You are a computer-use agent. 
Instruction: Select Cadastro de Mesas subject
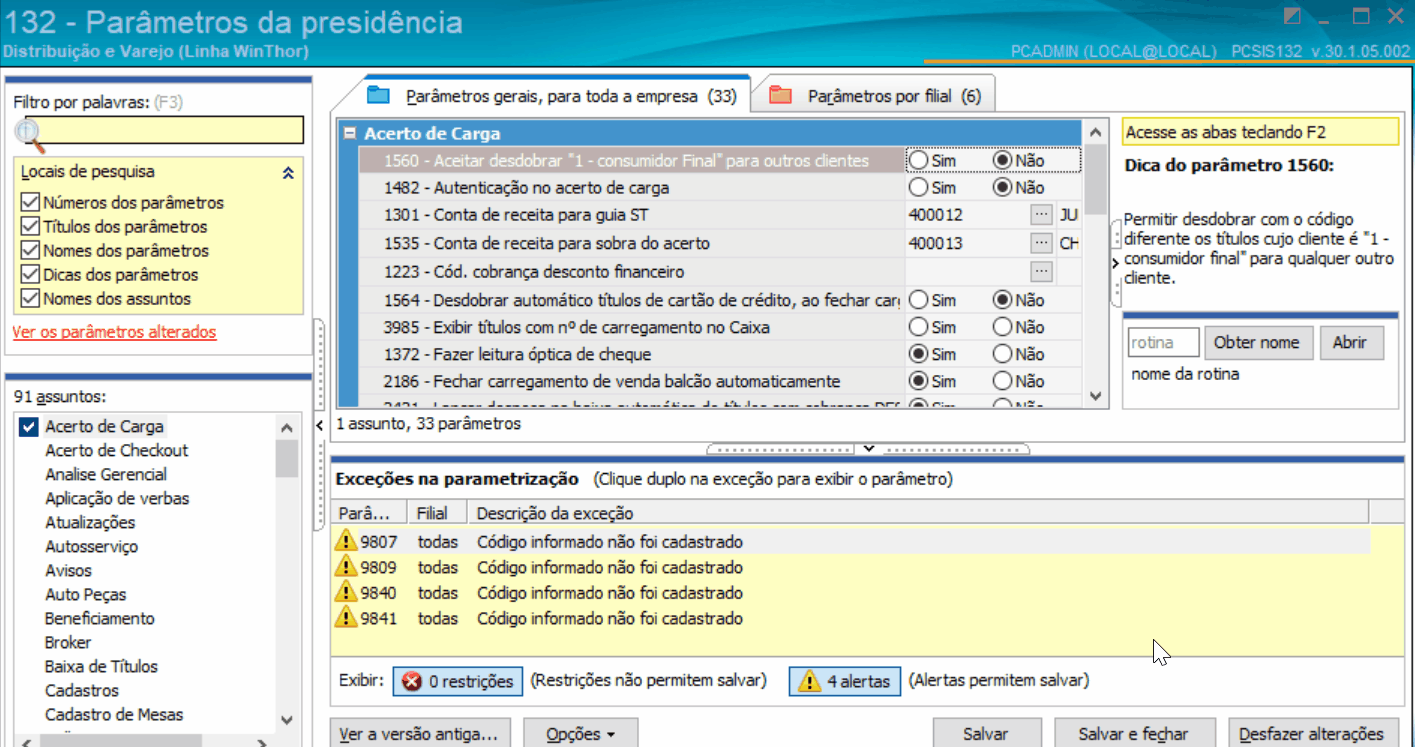coord(114,715)
